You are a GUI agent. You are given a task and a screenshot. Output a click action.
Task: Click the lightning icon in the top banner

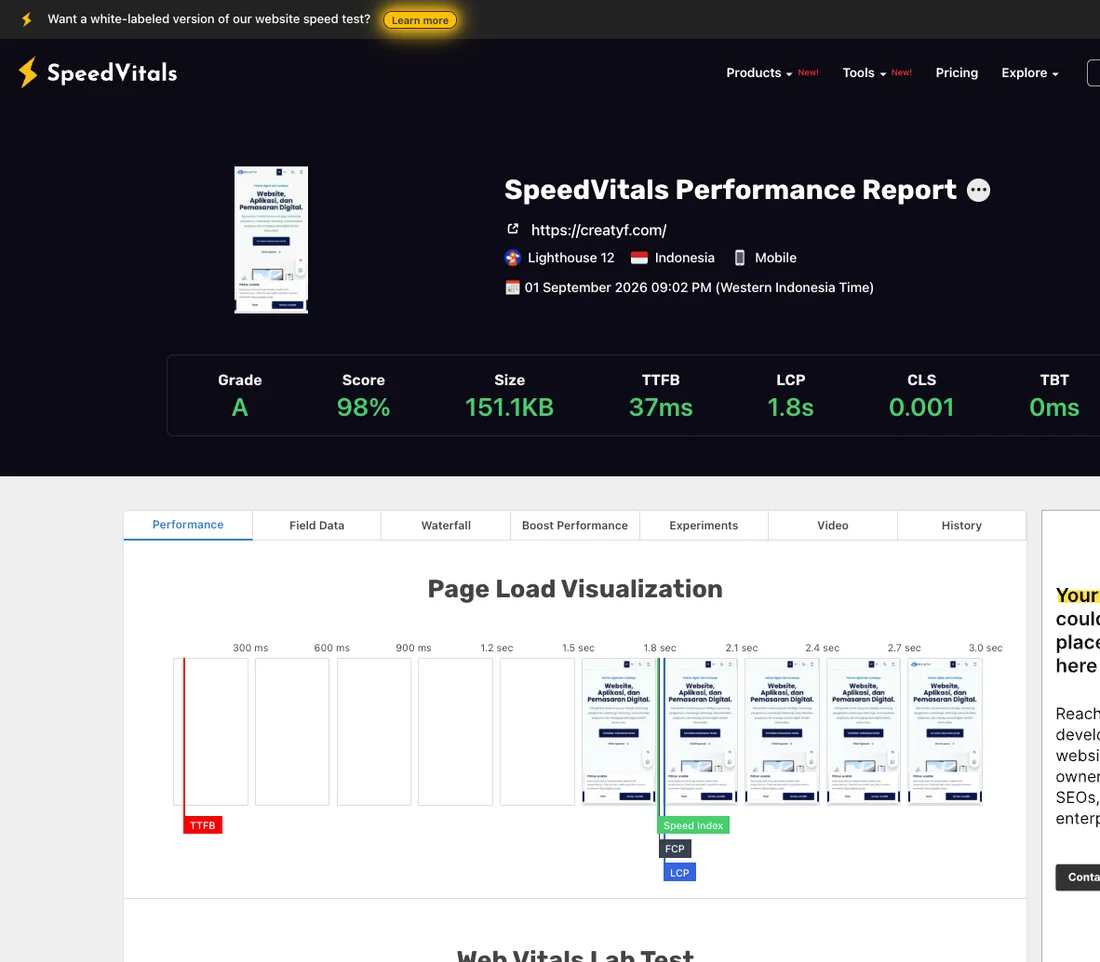click(x=27, y=19)
